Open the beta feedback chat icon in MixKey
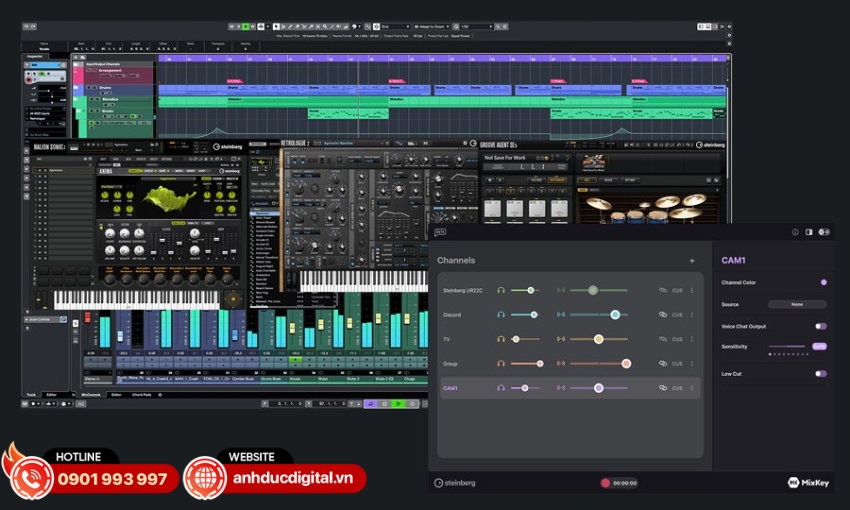 [x=440, y=232]
